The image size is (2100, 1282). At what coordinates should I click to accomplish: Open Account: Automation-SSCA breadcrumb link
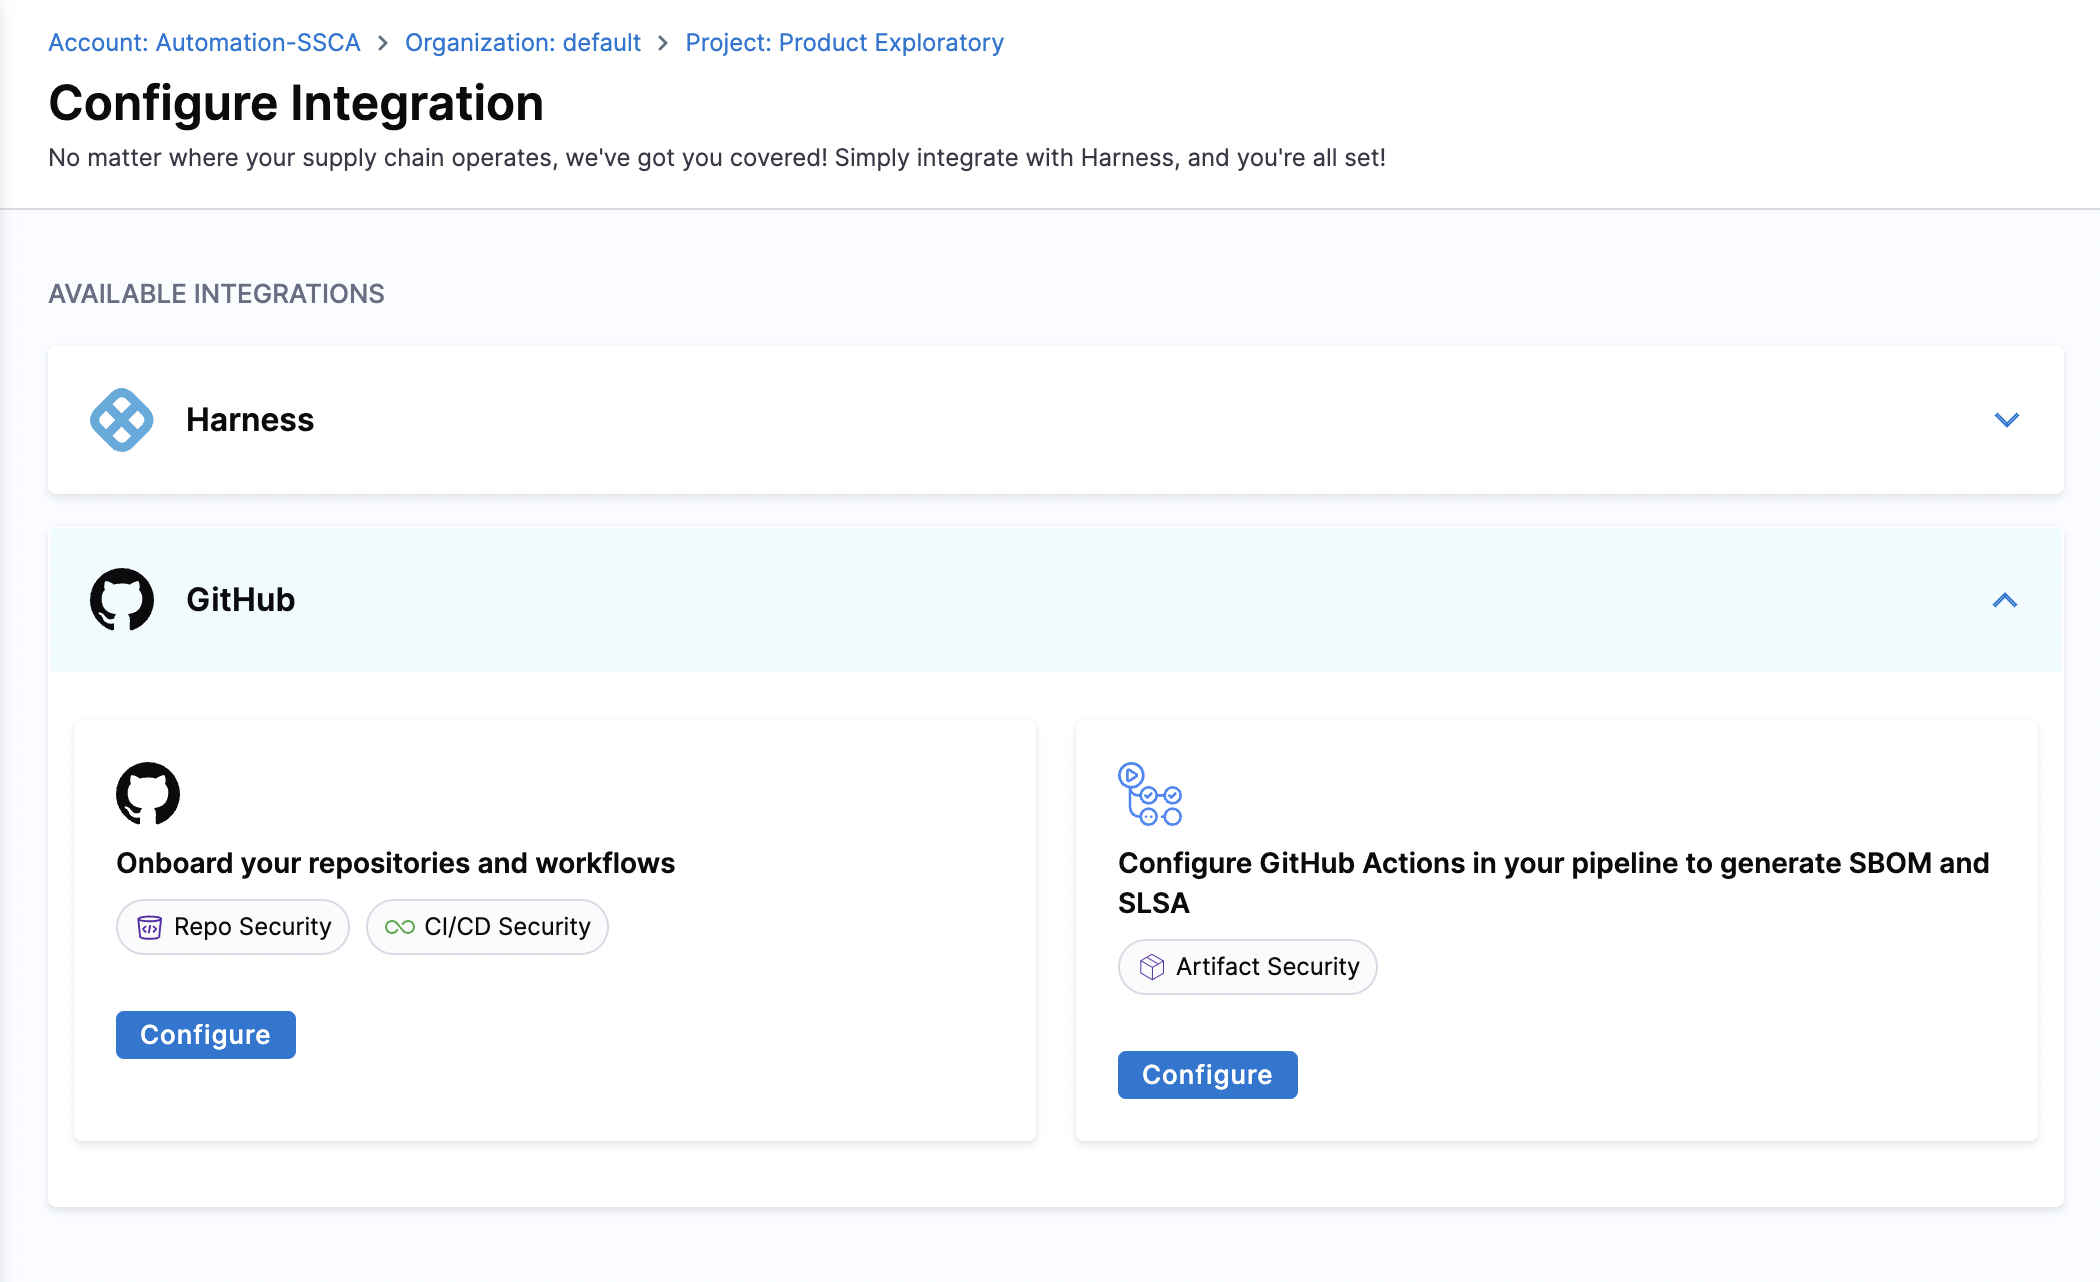coord(204,43)
